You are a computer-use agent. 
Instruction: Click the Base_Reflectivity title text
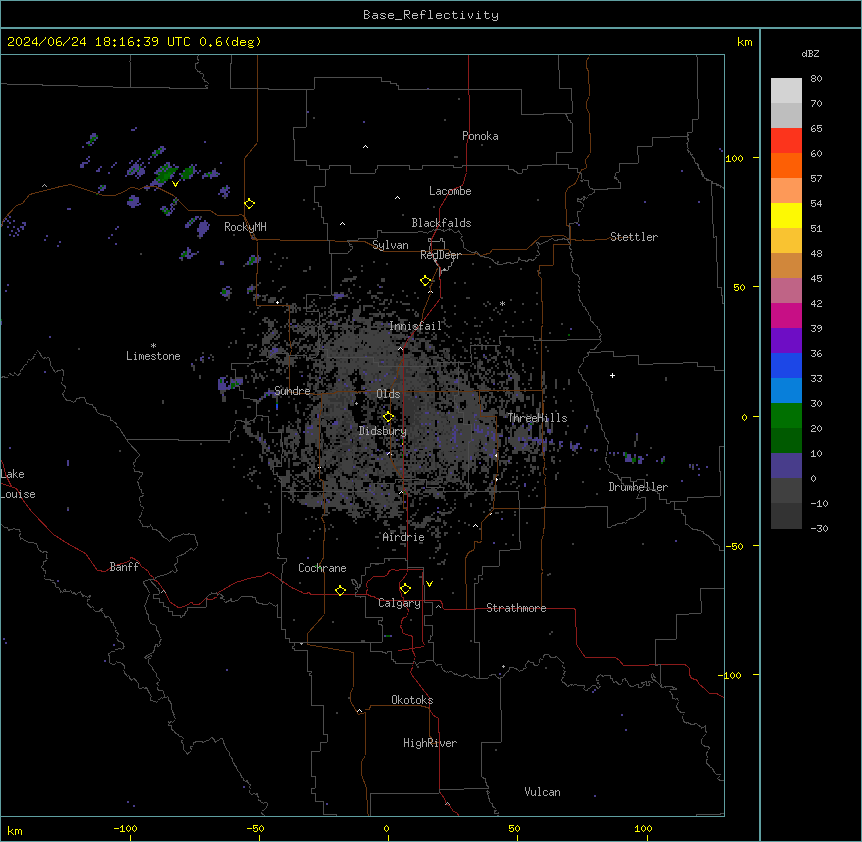(431, 15)
